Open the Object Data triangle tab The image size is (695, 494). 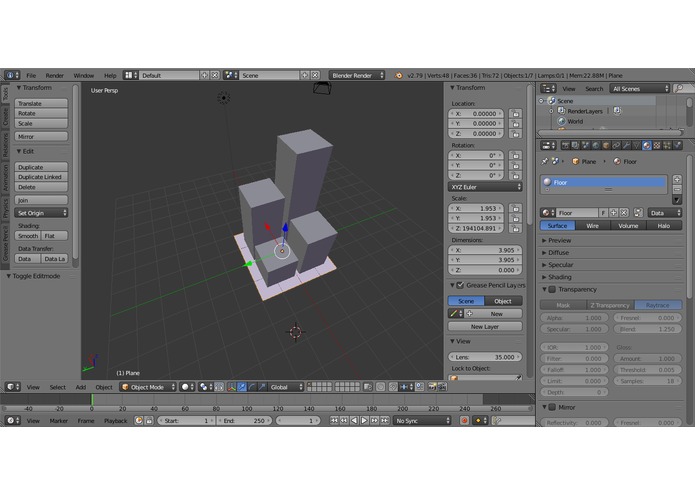636,145
